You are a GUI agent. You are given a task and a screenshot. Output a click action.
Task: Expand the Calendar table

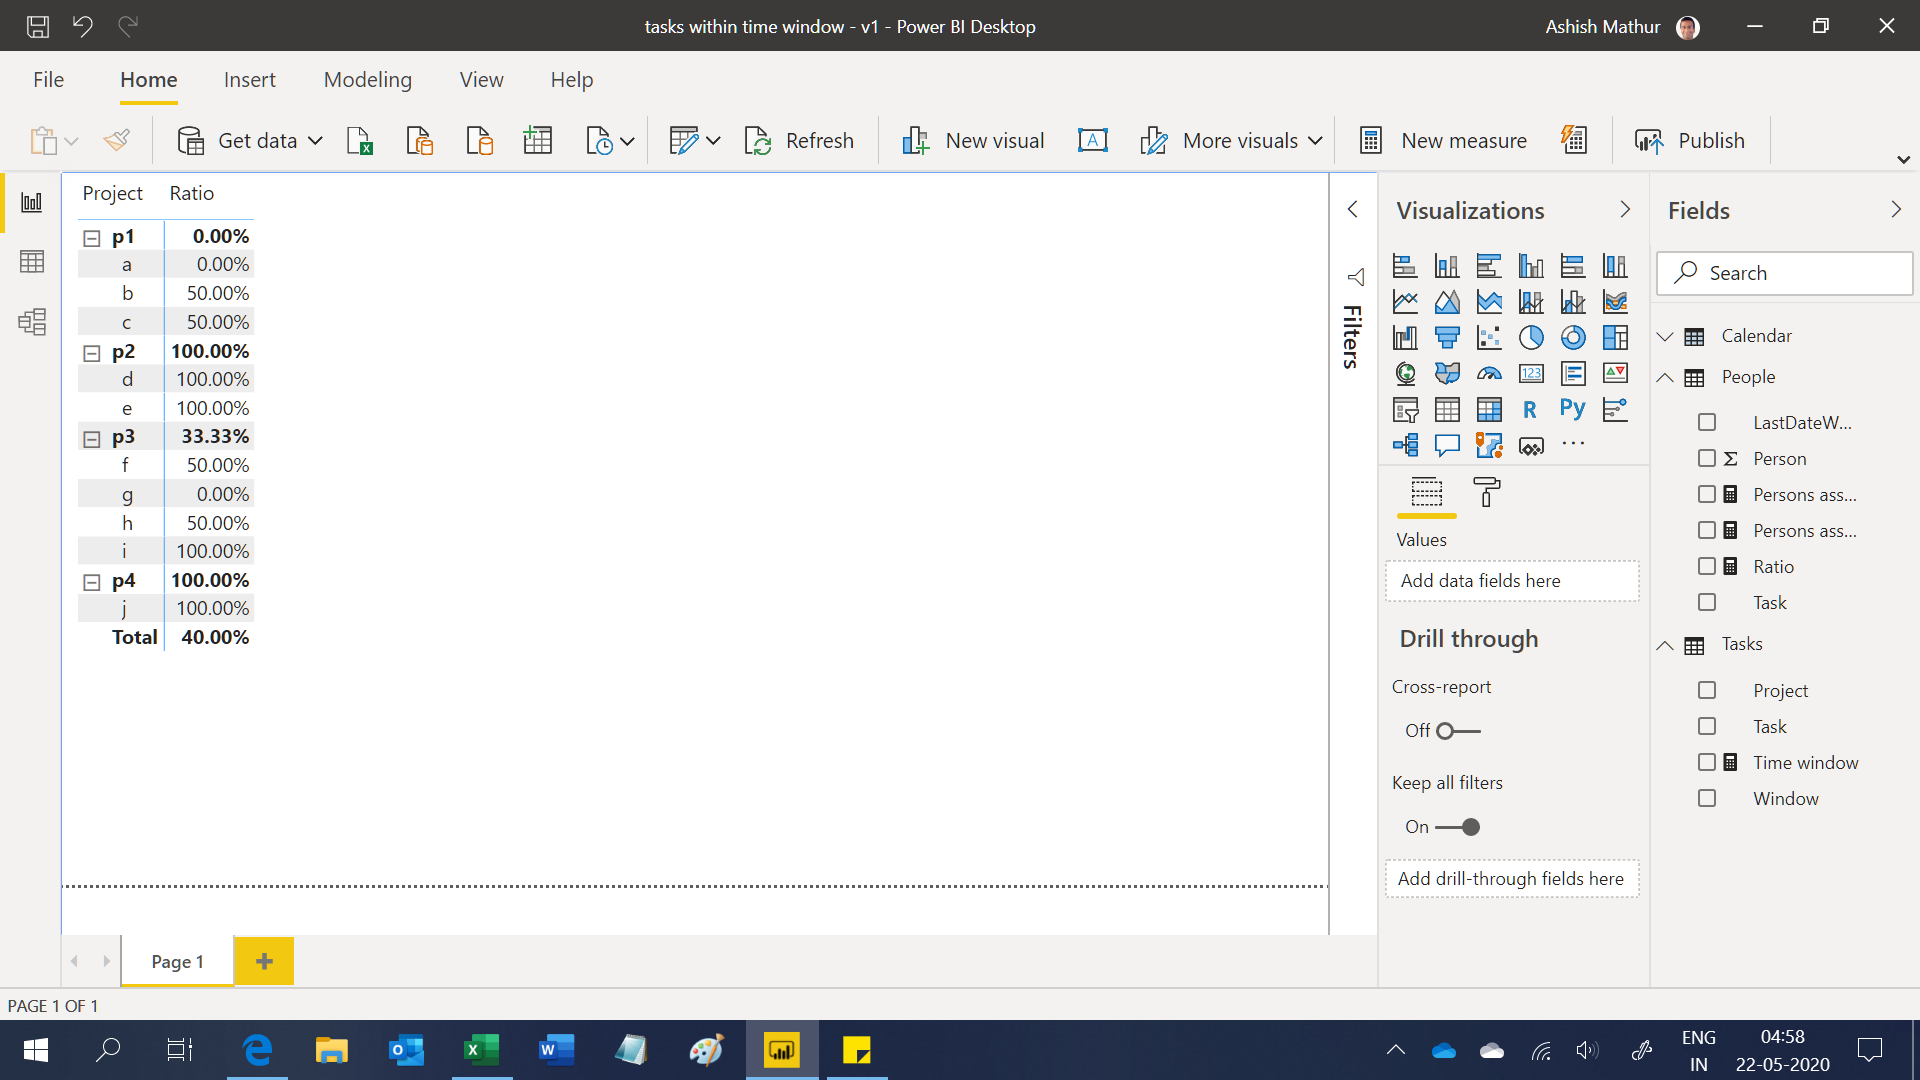[1665, 336]
